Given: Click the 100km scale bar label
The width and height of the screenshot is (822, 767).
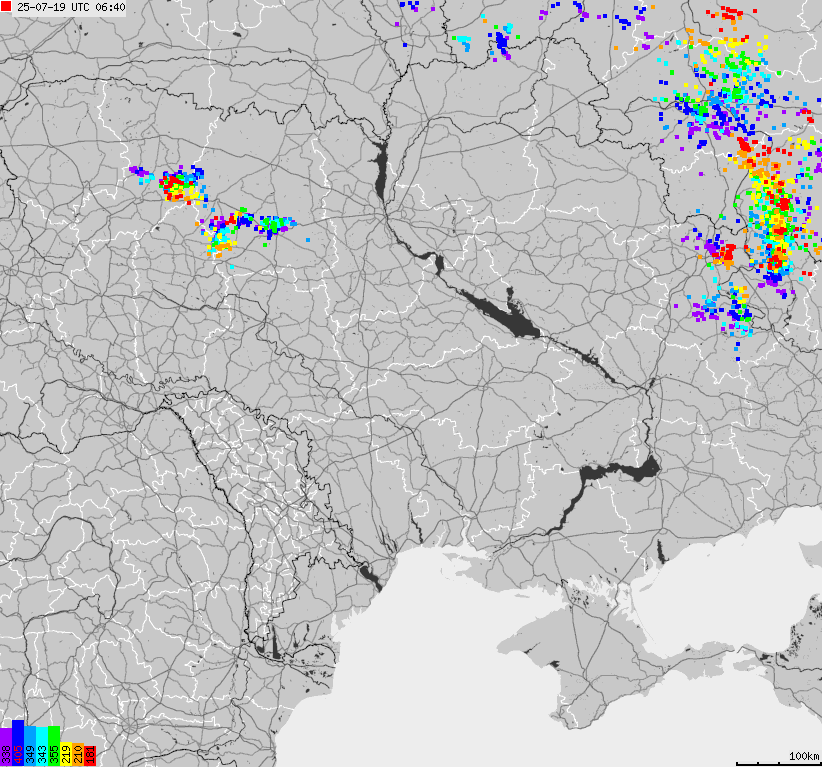Looking at the screenshot, I should tap(804, 755).
